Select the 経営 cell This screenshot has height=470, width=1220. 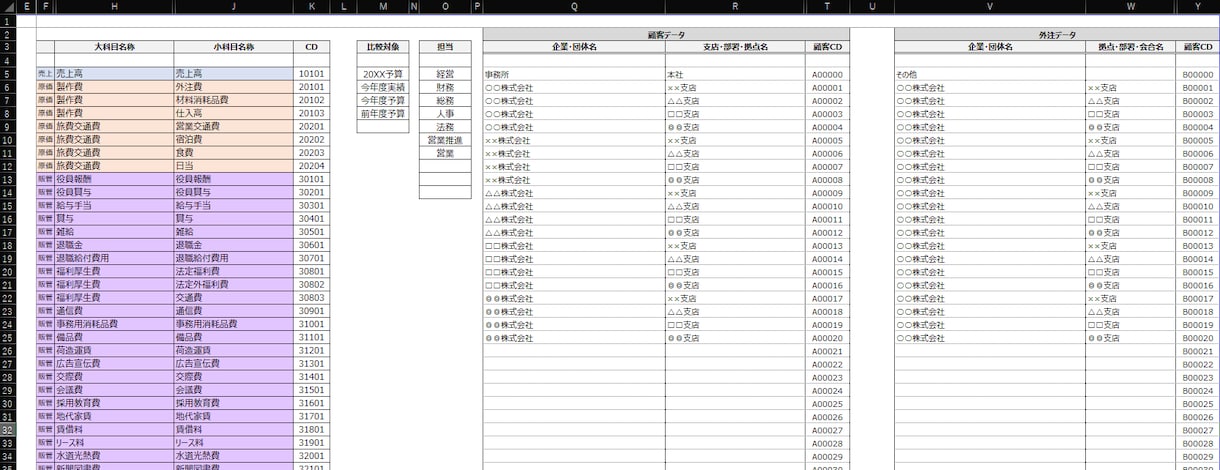point(444,74)
